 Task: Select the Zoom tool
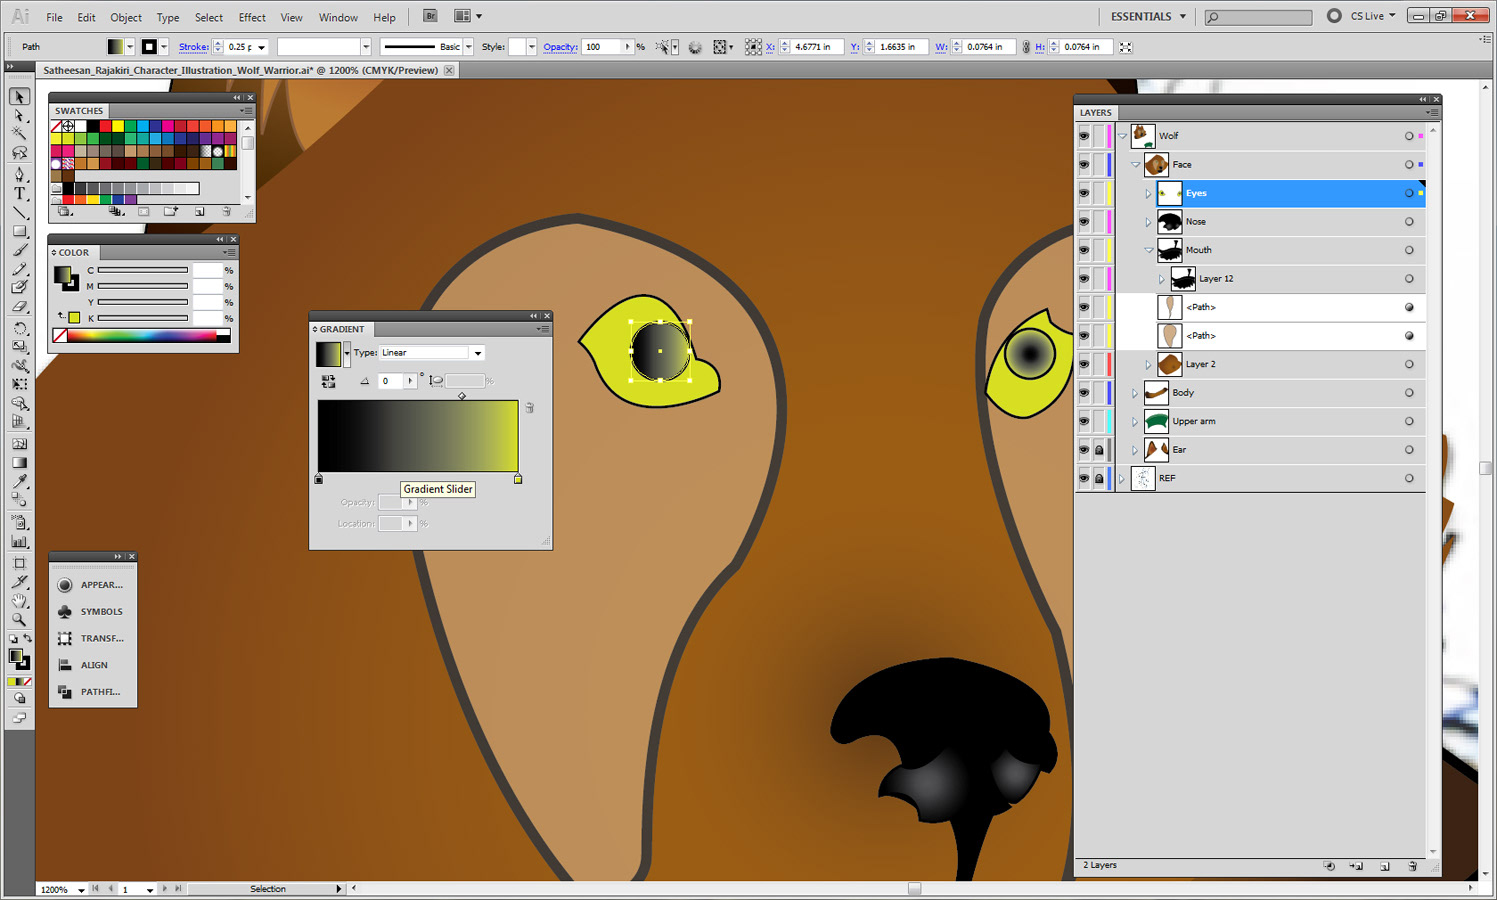pos(19,619)
